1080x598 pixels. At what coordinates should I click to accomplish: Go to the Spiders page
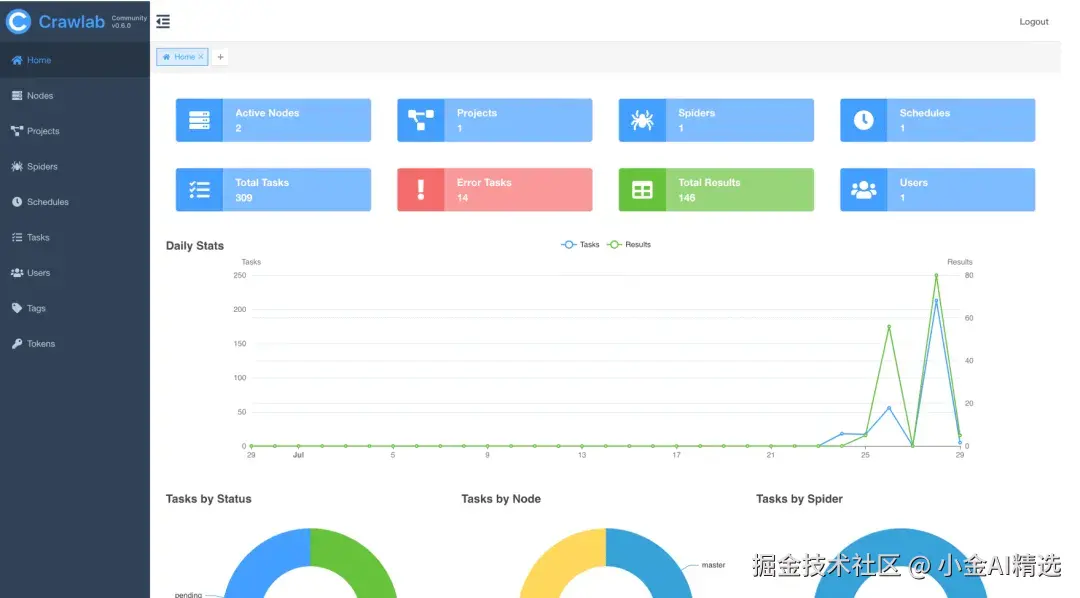click(x=75, y=167)
